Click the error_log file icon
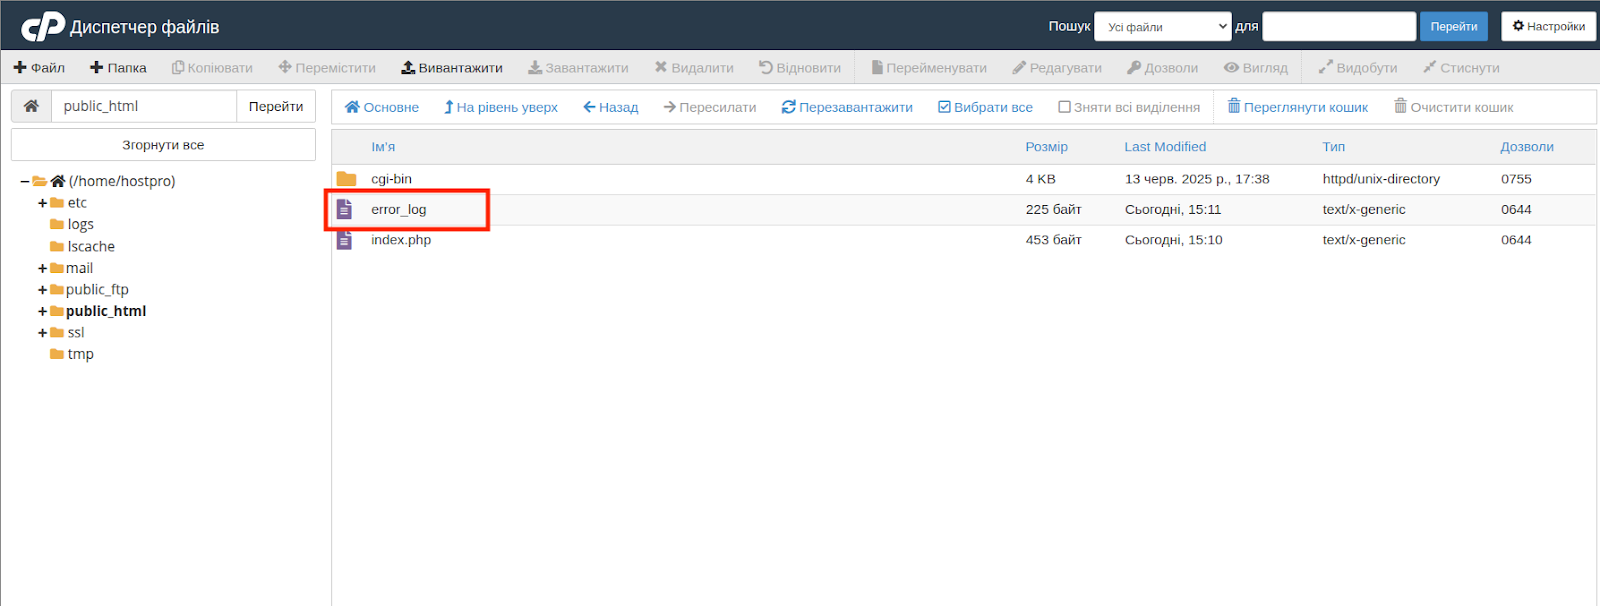Screen dimensions: 1600x606 click(x=344, y=209)
